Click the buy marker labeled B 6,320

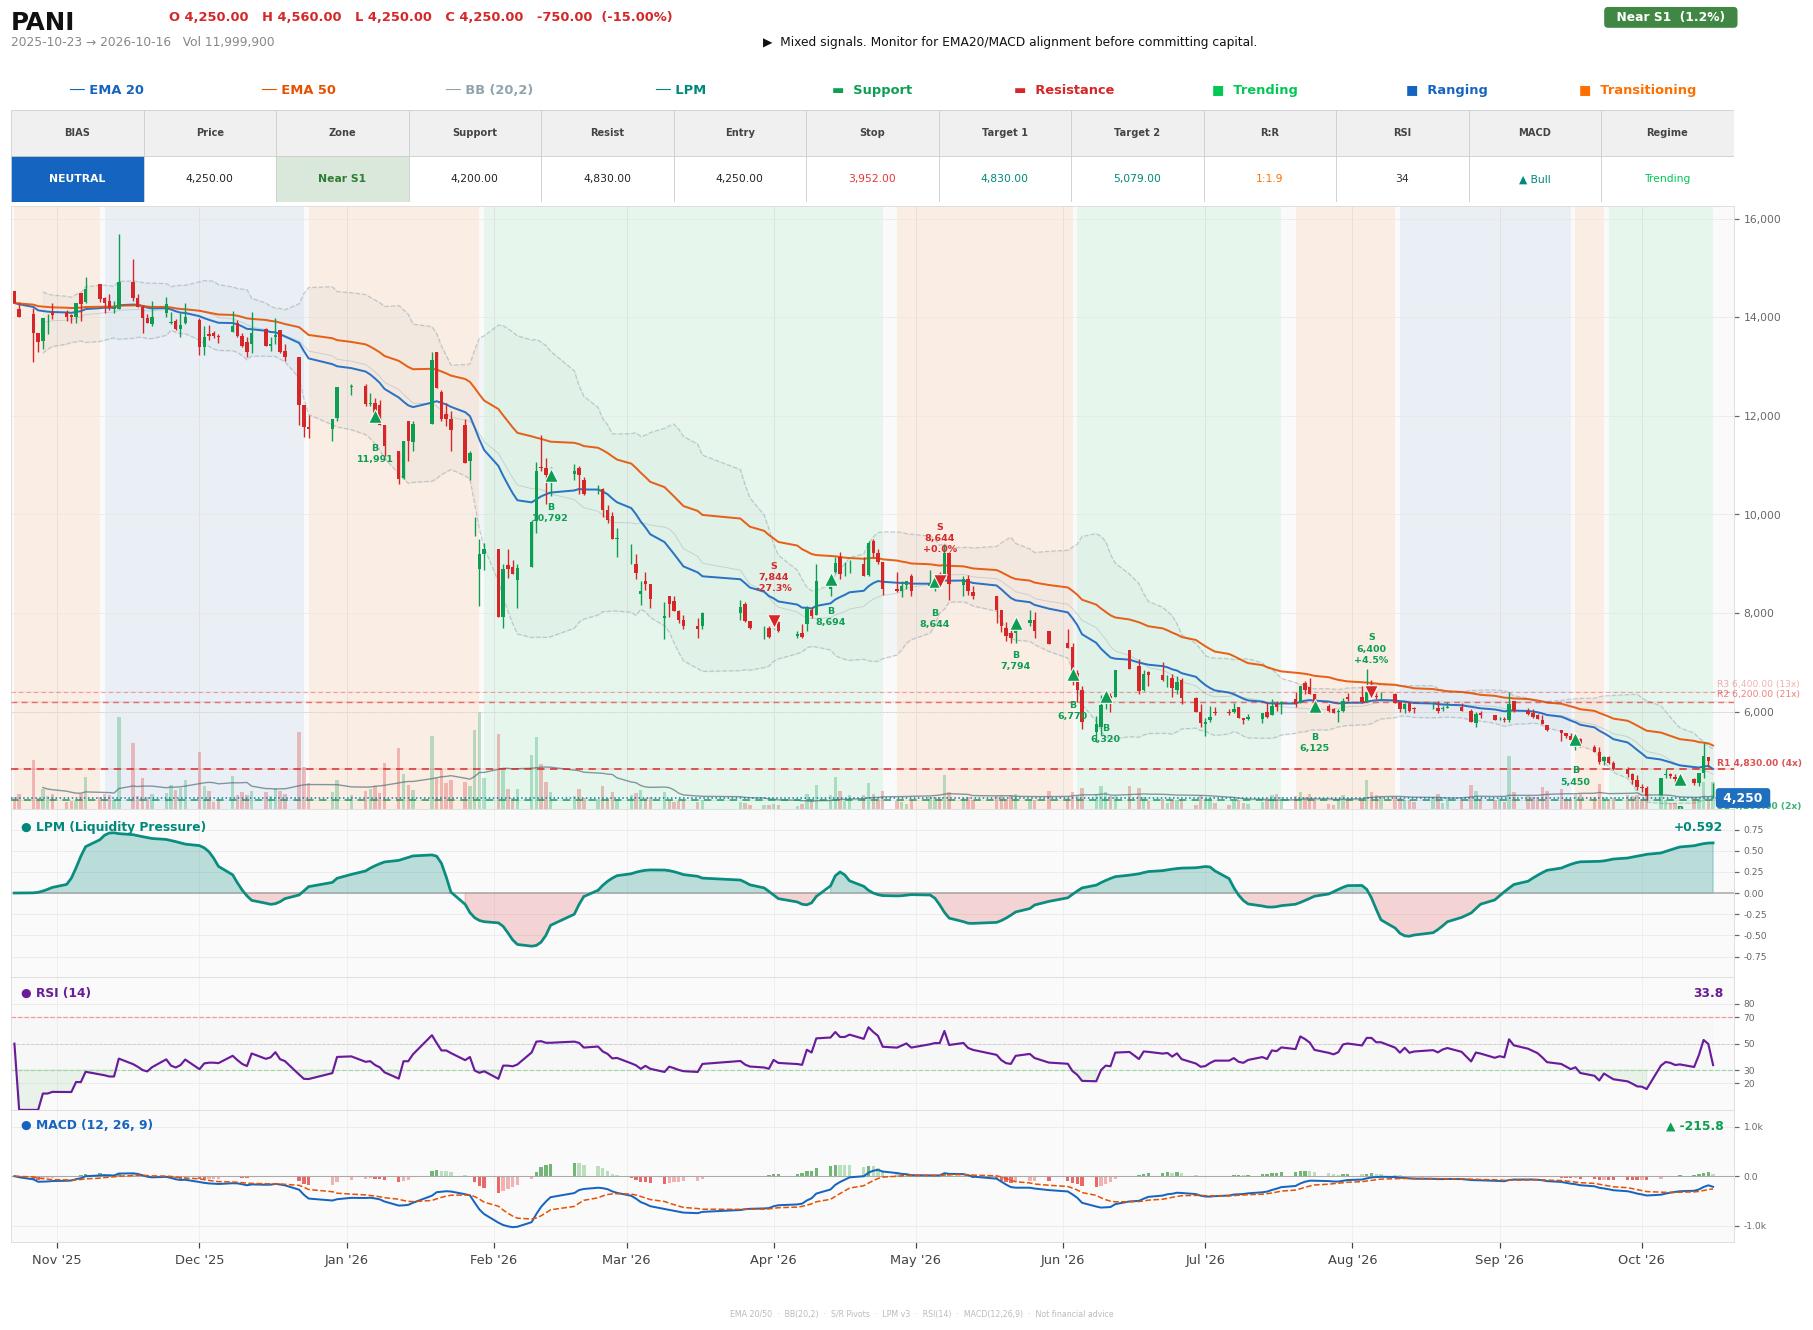tap(1106, 698)
